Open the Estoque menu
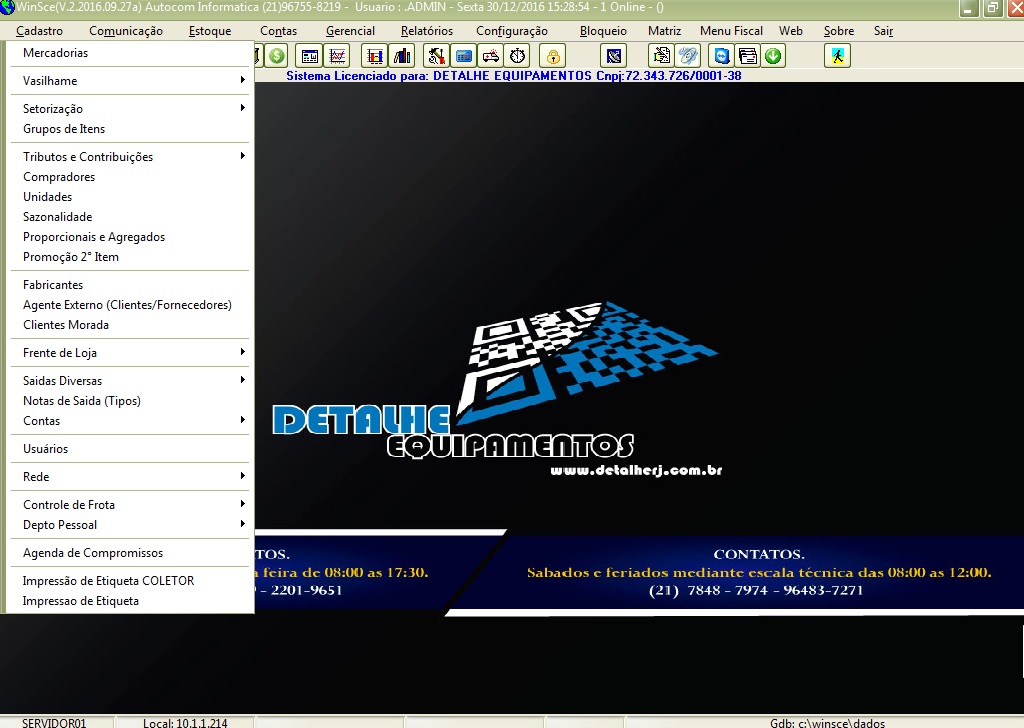 tap(210, 31)
